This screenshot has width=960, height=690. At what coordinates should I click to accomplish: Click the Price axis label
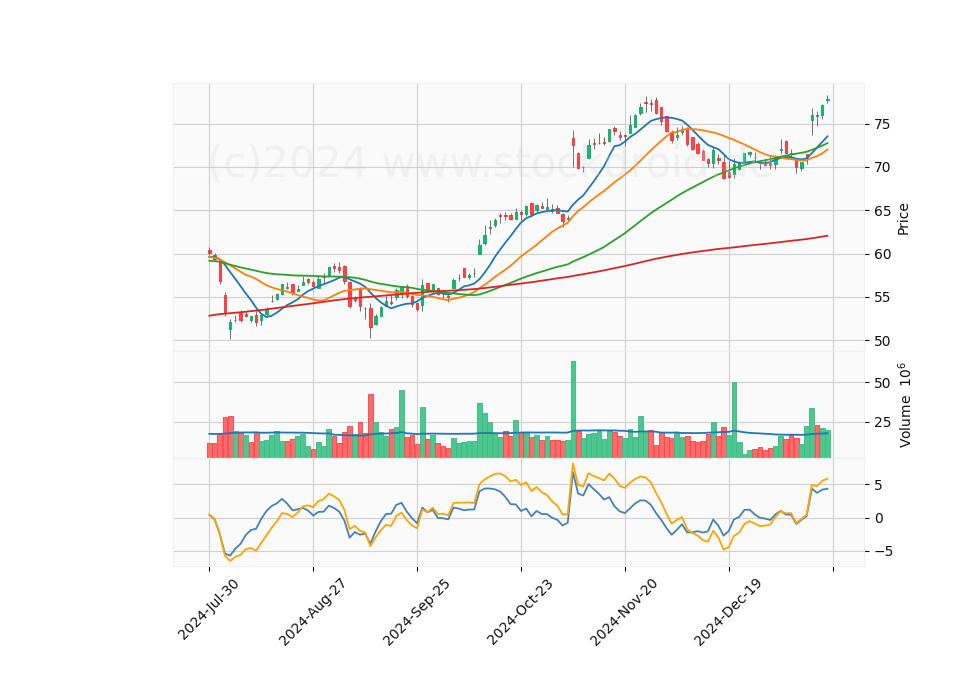(903, 219)
